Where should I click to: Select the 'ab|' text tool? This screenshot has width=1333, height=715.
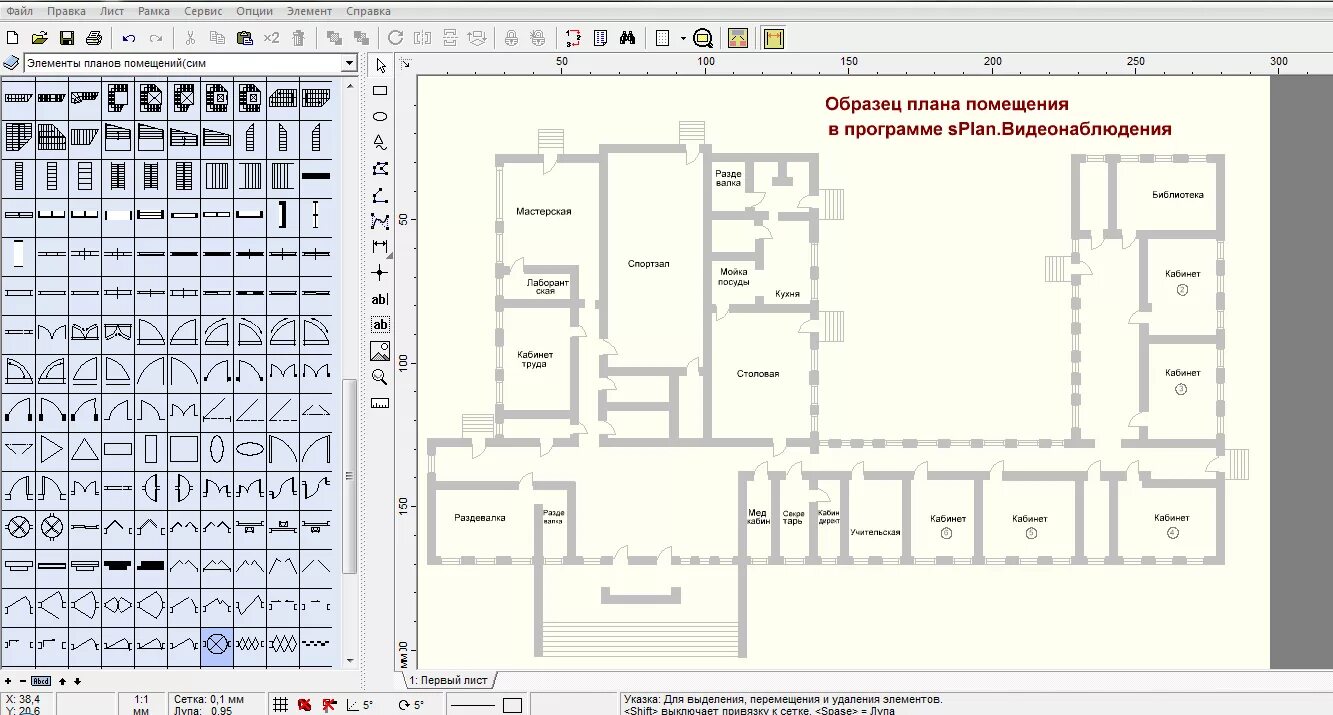click(380, 299)
